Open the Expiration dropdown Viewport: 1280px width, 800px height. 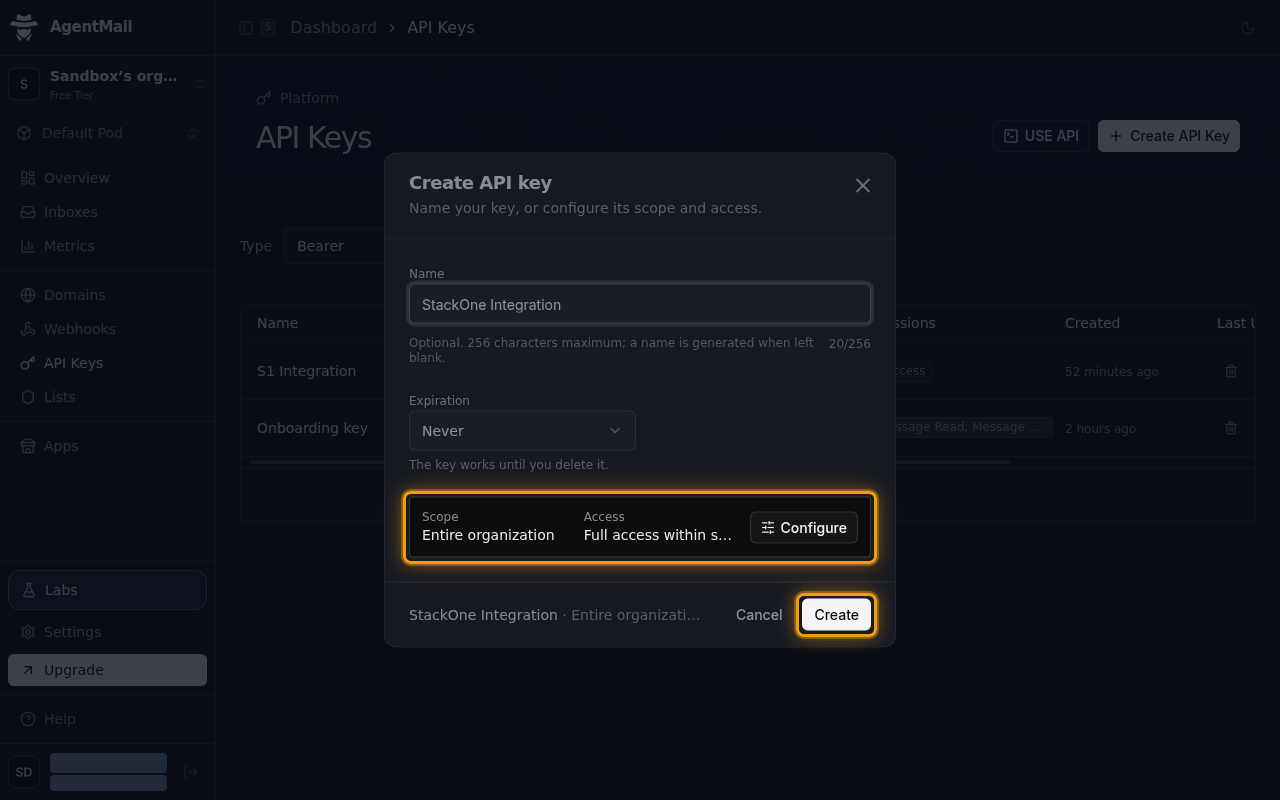point(522,431)
